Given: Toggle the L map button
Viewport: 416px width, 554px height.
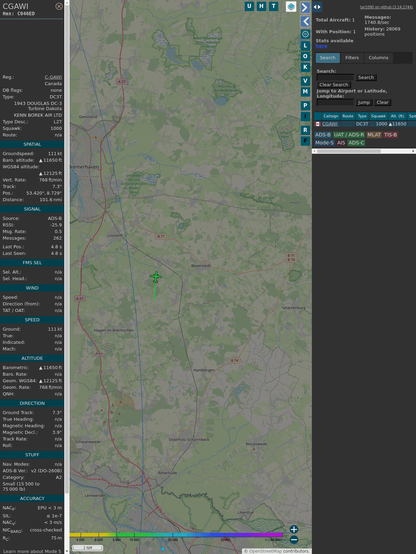Looking at the screenshot, I should click(305, 45).
